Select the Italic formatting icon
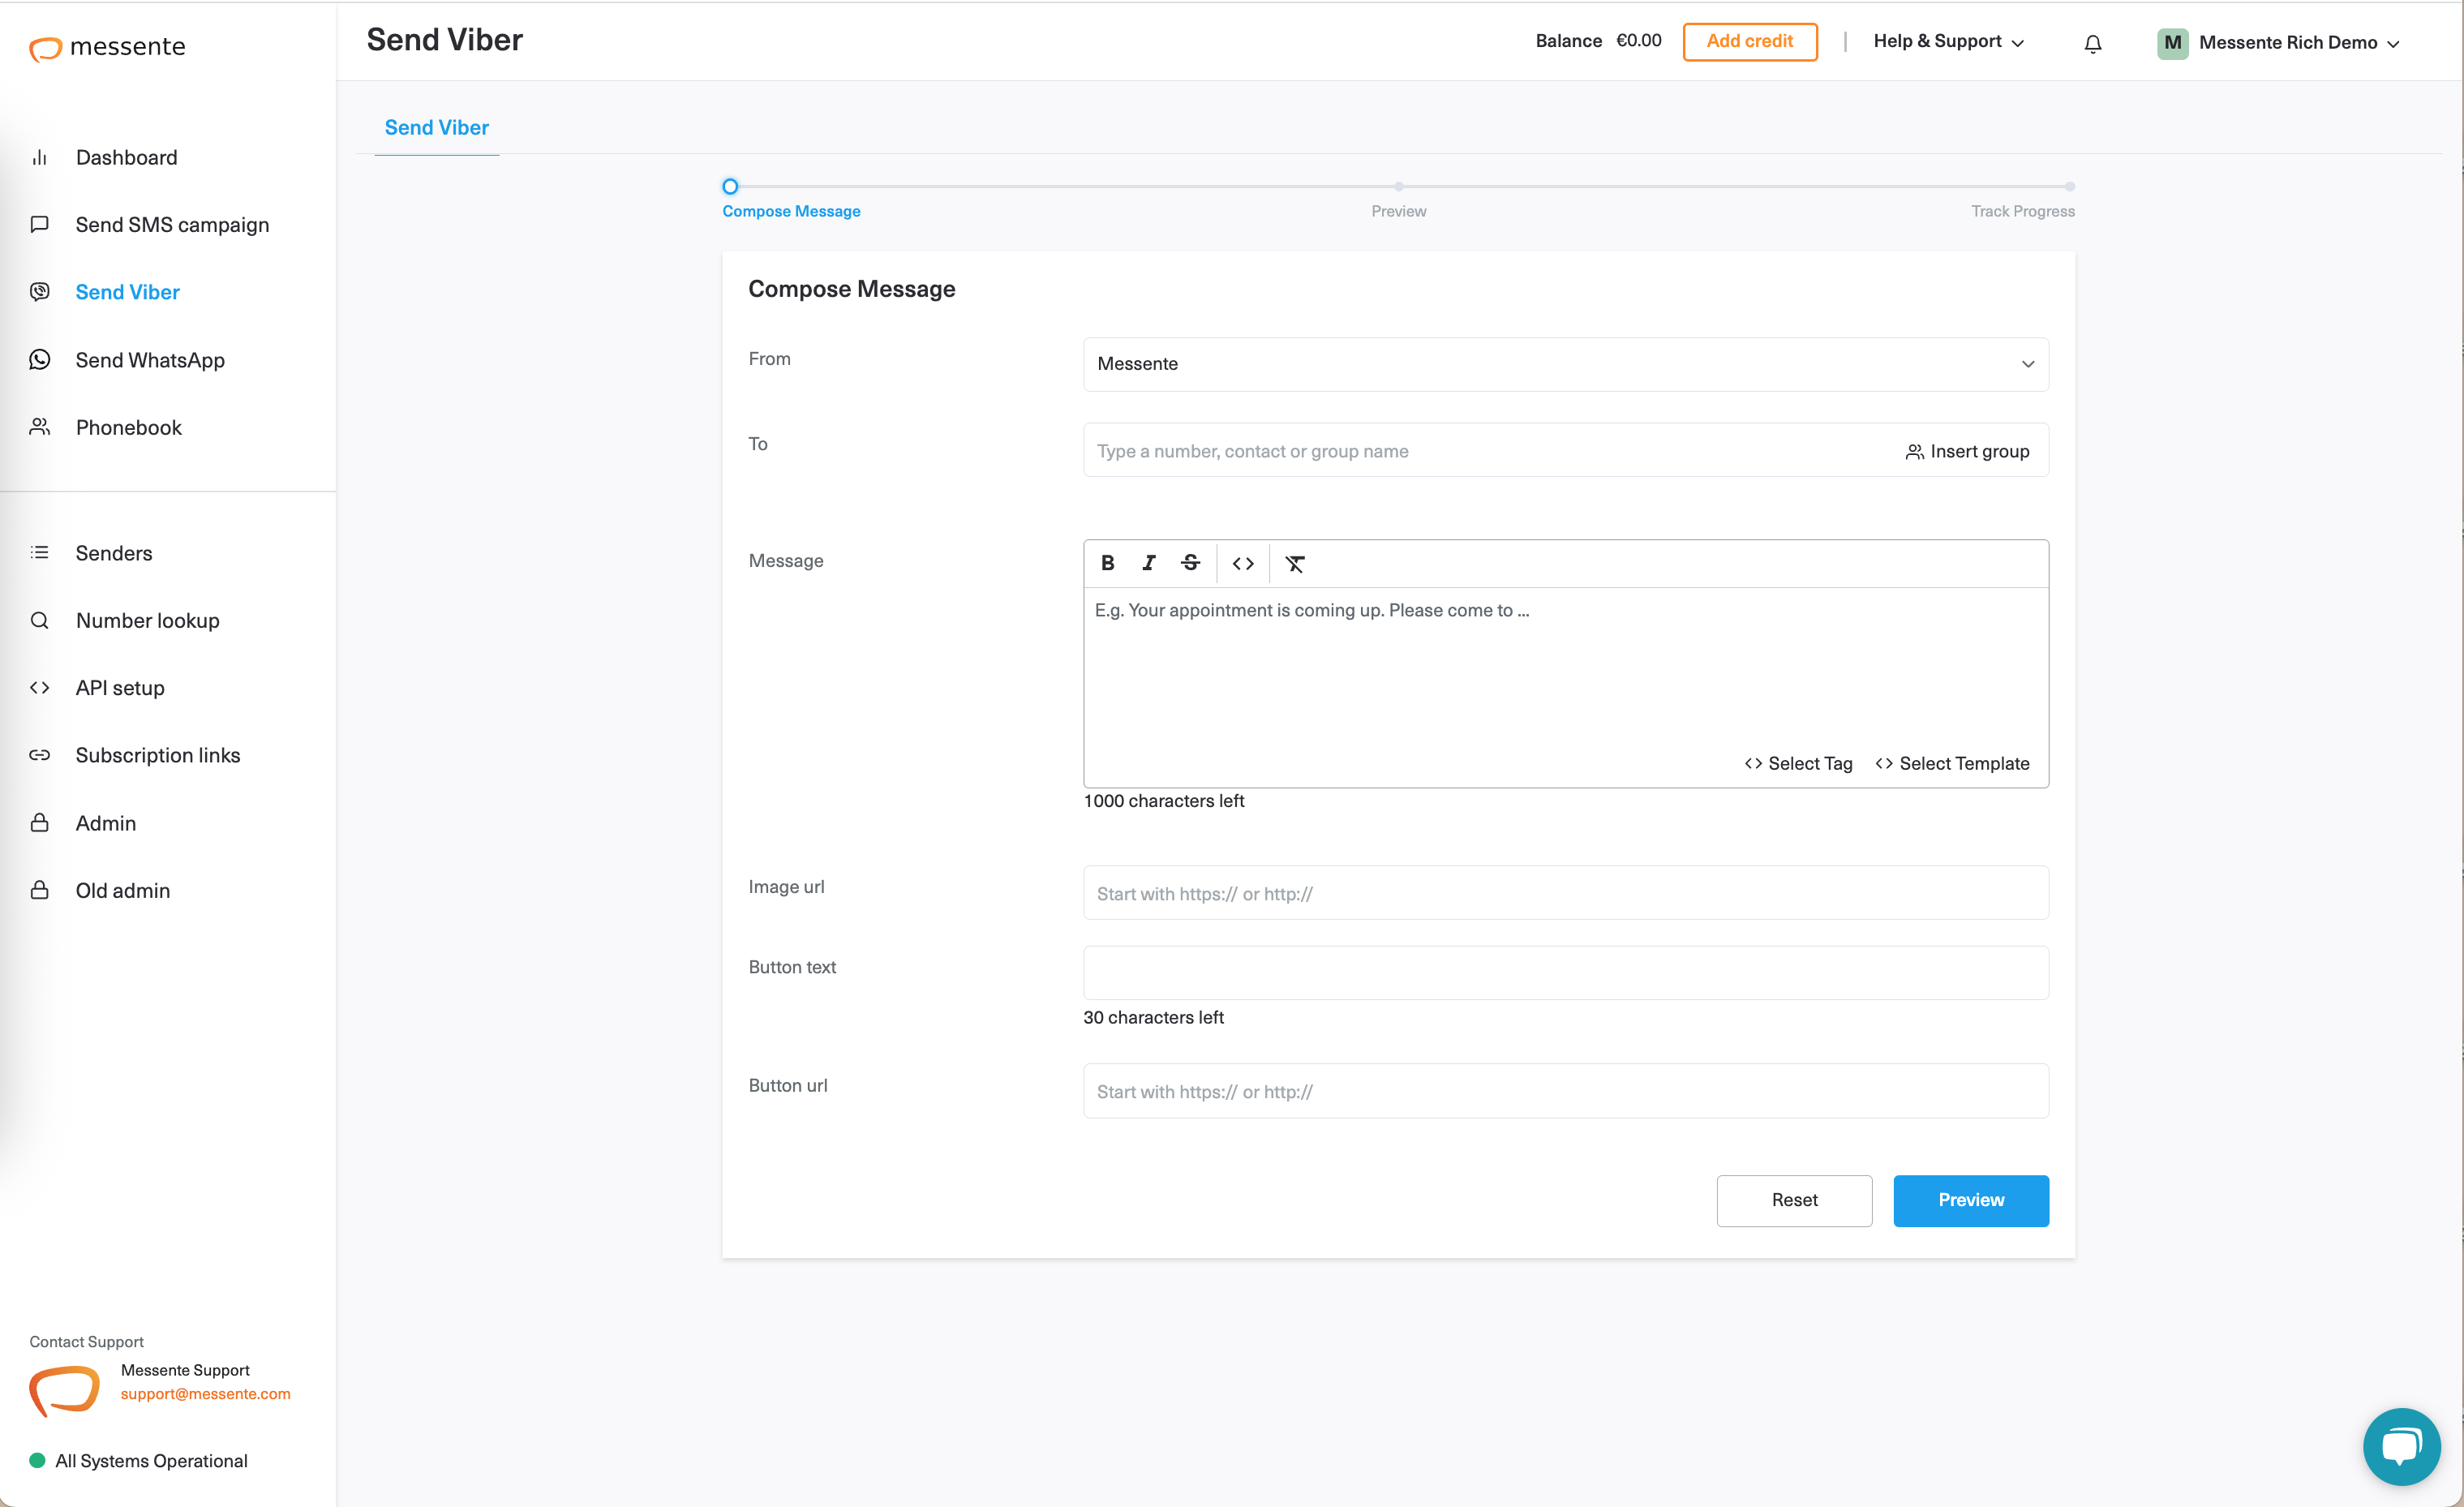Screen dimensions: 2464x1507 tap(1149, 563)
